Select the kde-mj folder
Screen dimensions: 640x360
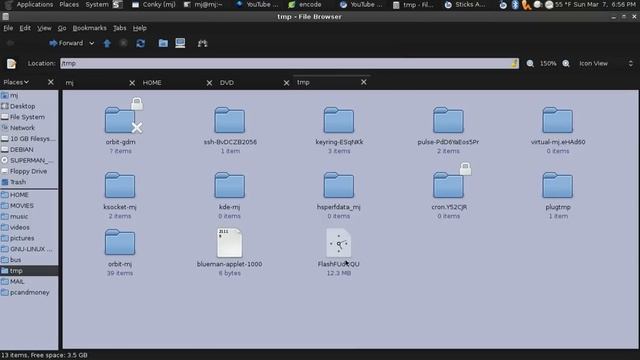tap(230, 186)
